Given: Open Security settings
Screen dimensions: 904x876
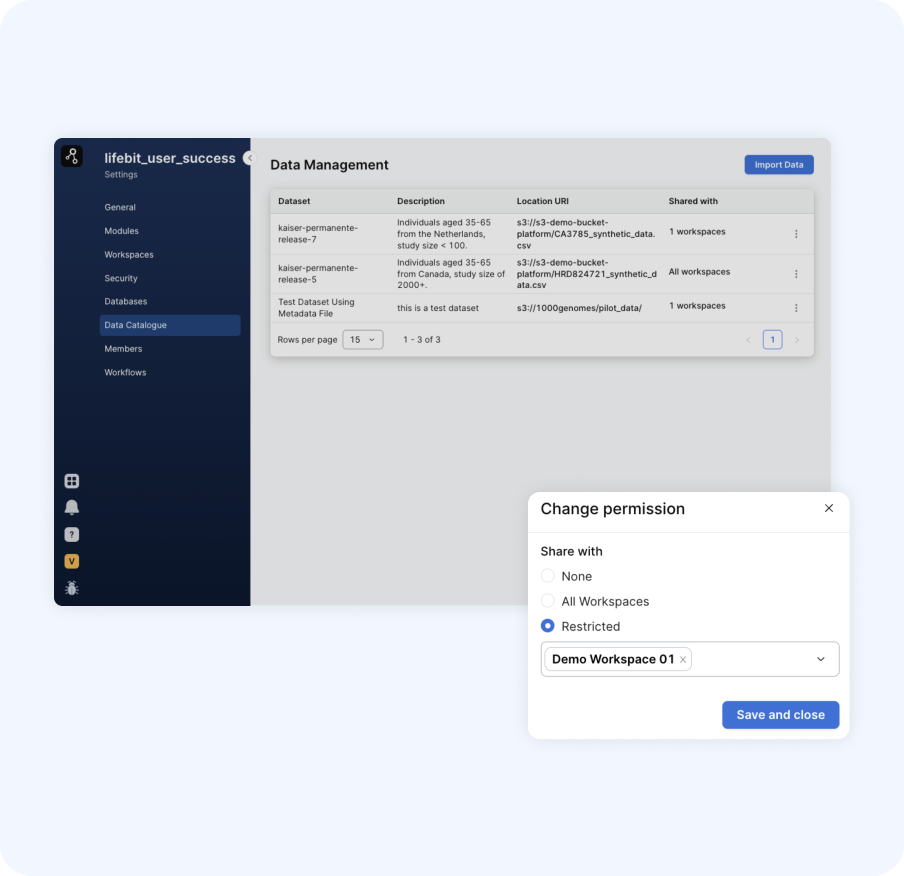Looking at the screenshot, I should tap(121, 278).
